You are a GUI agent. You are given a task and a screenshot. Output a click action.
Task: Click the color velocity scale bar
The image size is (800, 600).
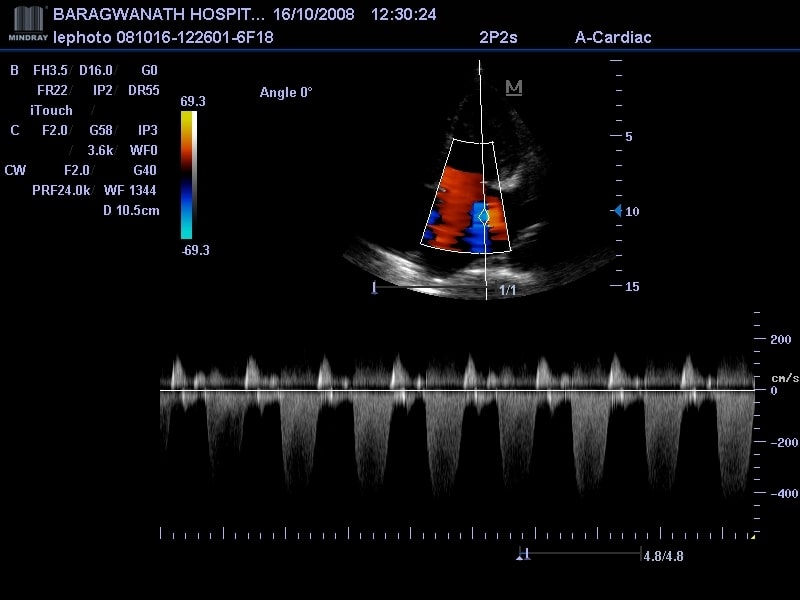(x=189, y=175)
